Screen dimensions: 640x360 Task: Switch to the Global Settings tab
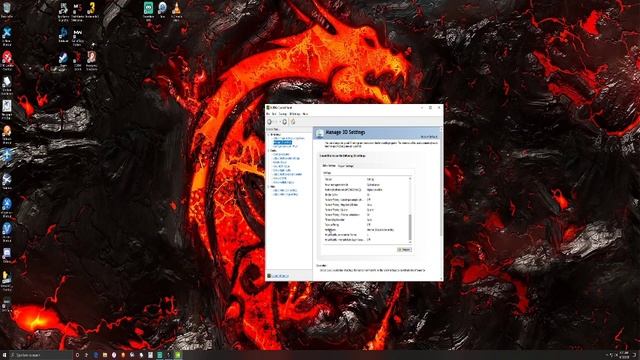[329, 166]
